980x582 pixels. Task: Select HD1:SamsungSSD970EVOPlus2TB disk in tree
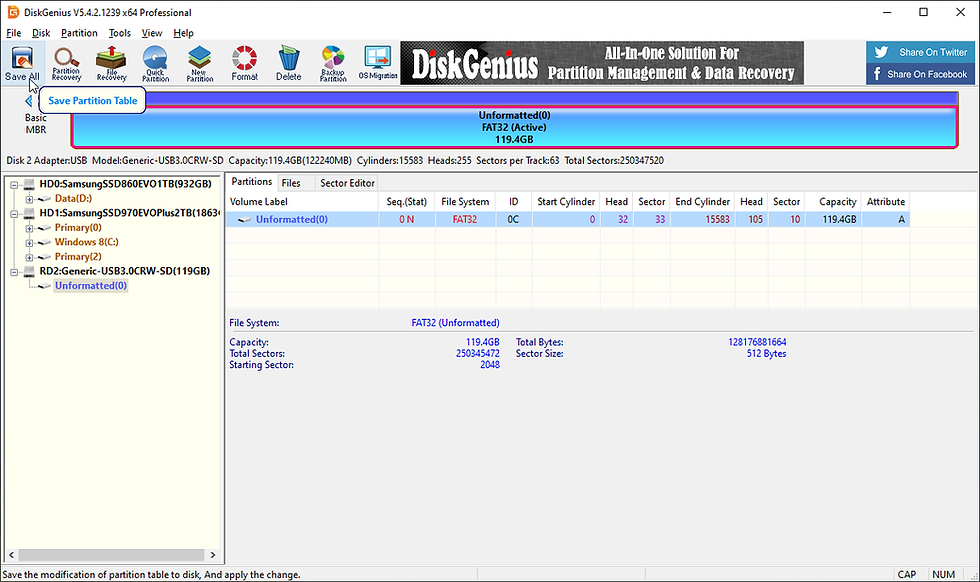point(129,213)
